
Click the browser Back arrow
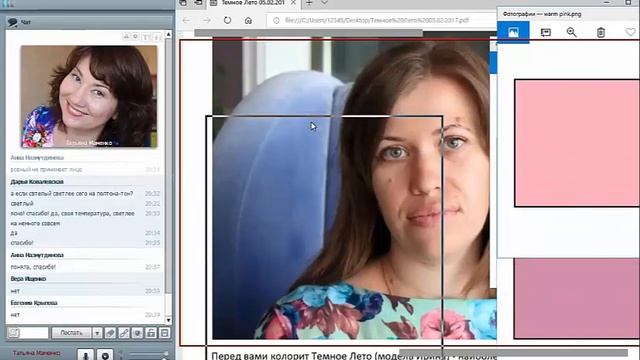[187, 20]
